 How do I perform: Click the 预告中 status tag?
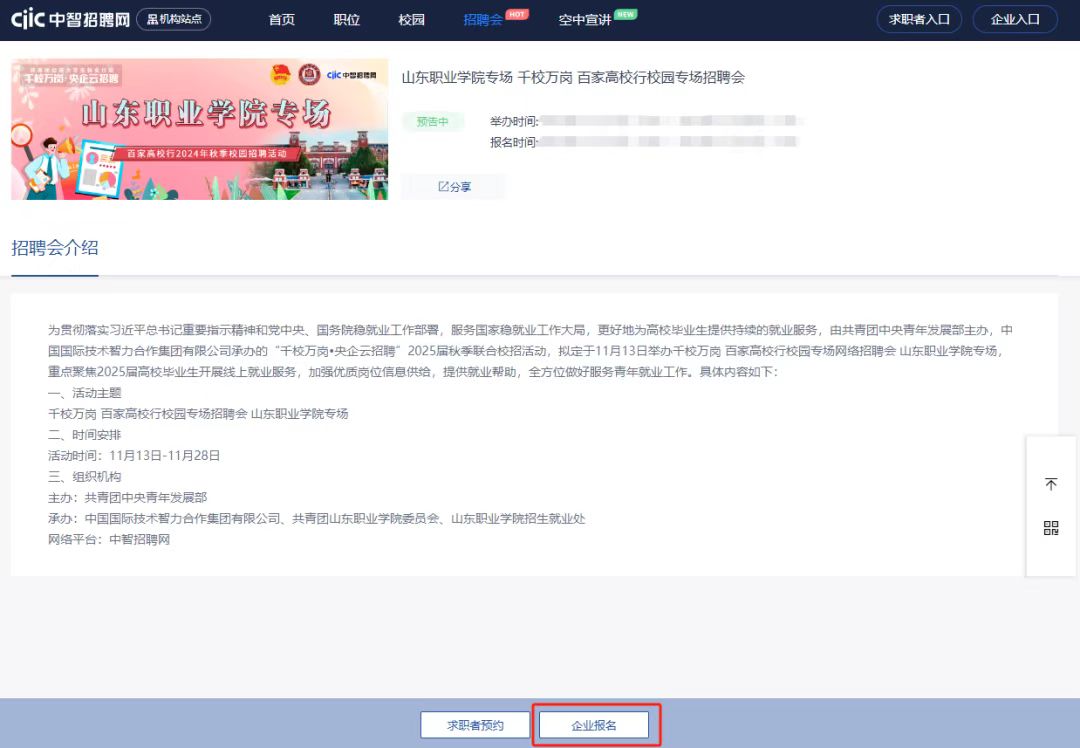pyautogui.click(x=433, y=122)
